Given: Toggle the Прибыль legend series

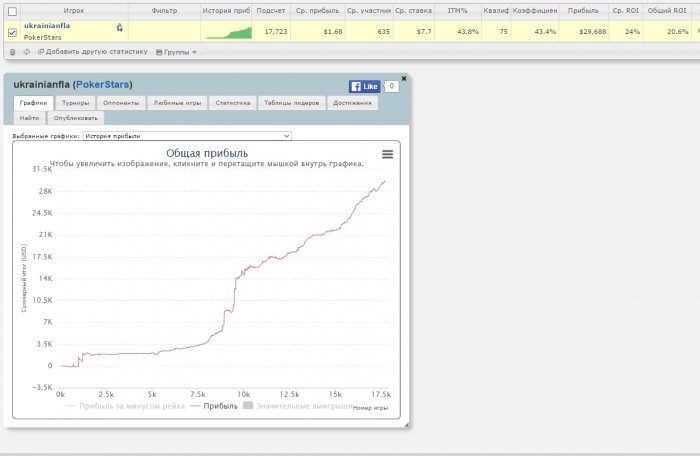Looking at the screenshot, I should [214, 406].
